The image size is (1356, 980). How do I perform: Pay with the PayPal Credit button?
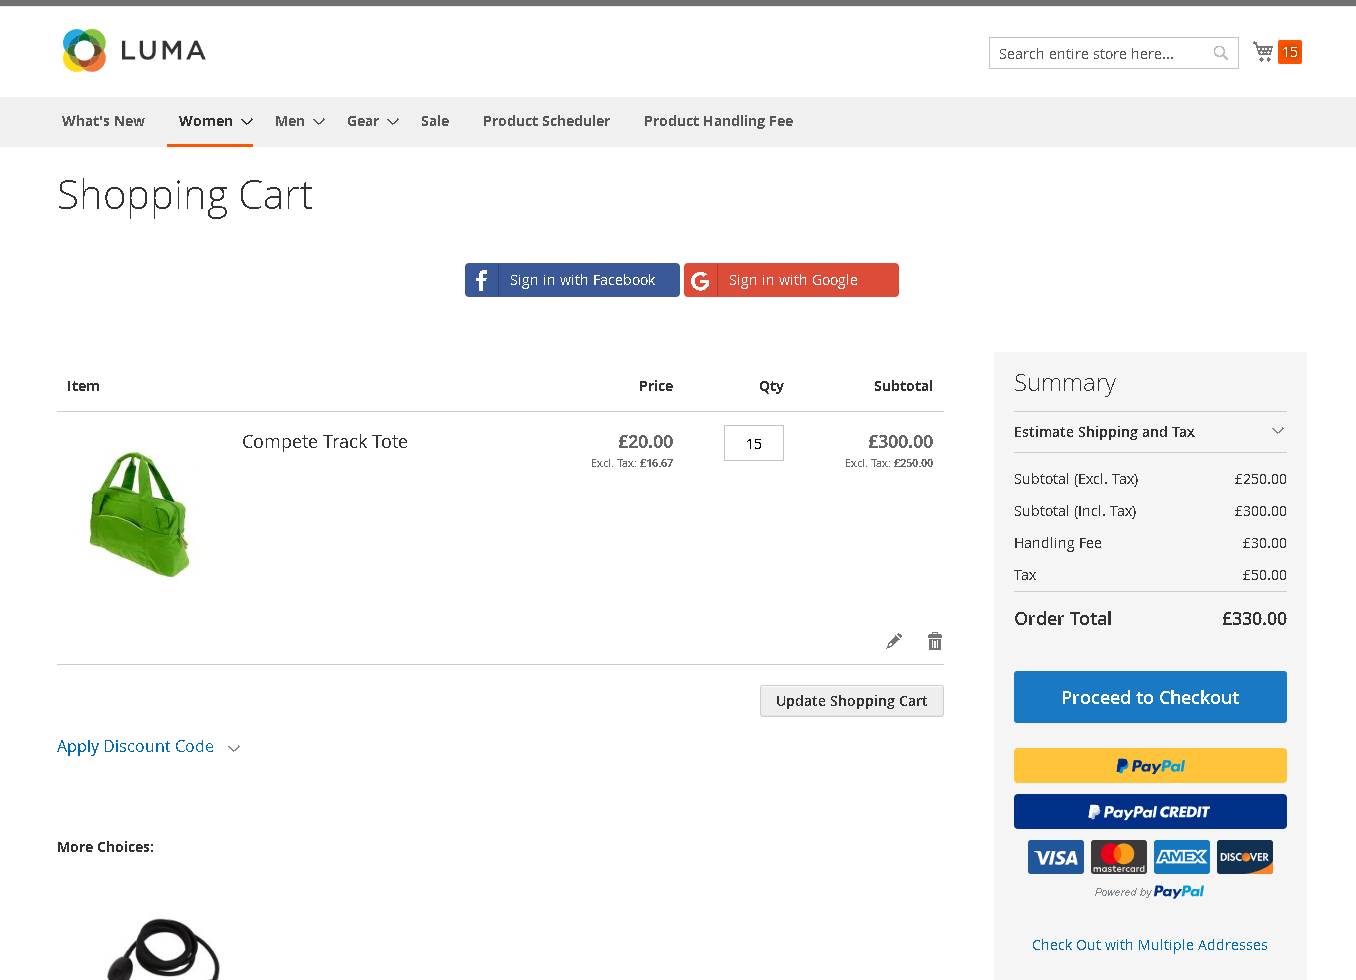(1150, 812)
